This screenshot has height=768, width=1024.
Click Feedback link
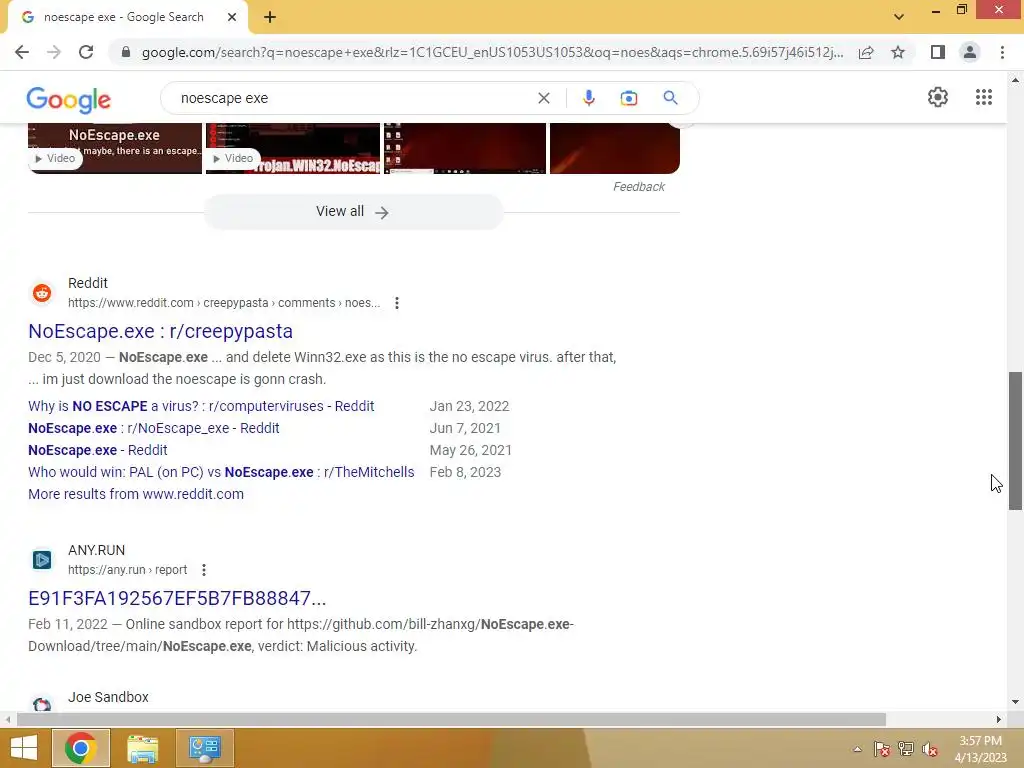click(639, 187)
